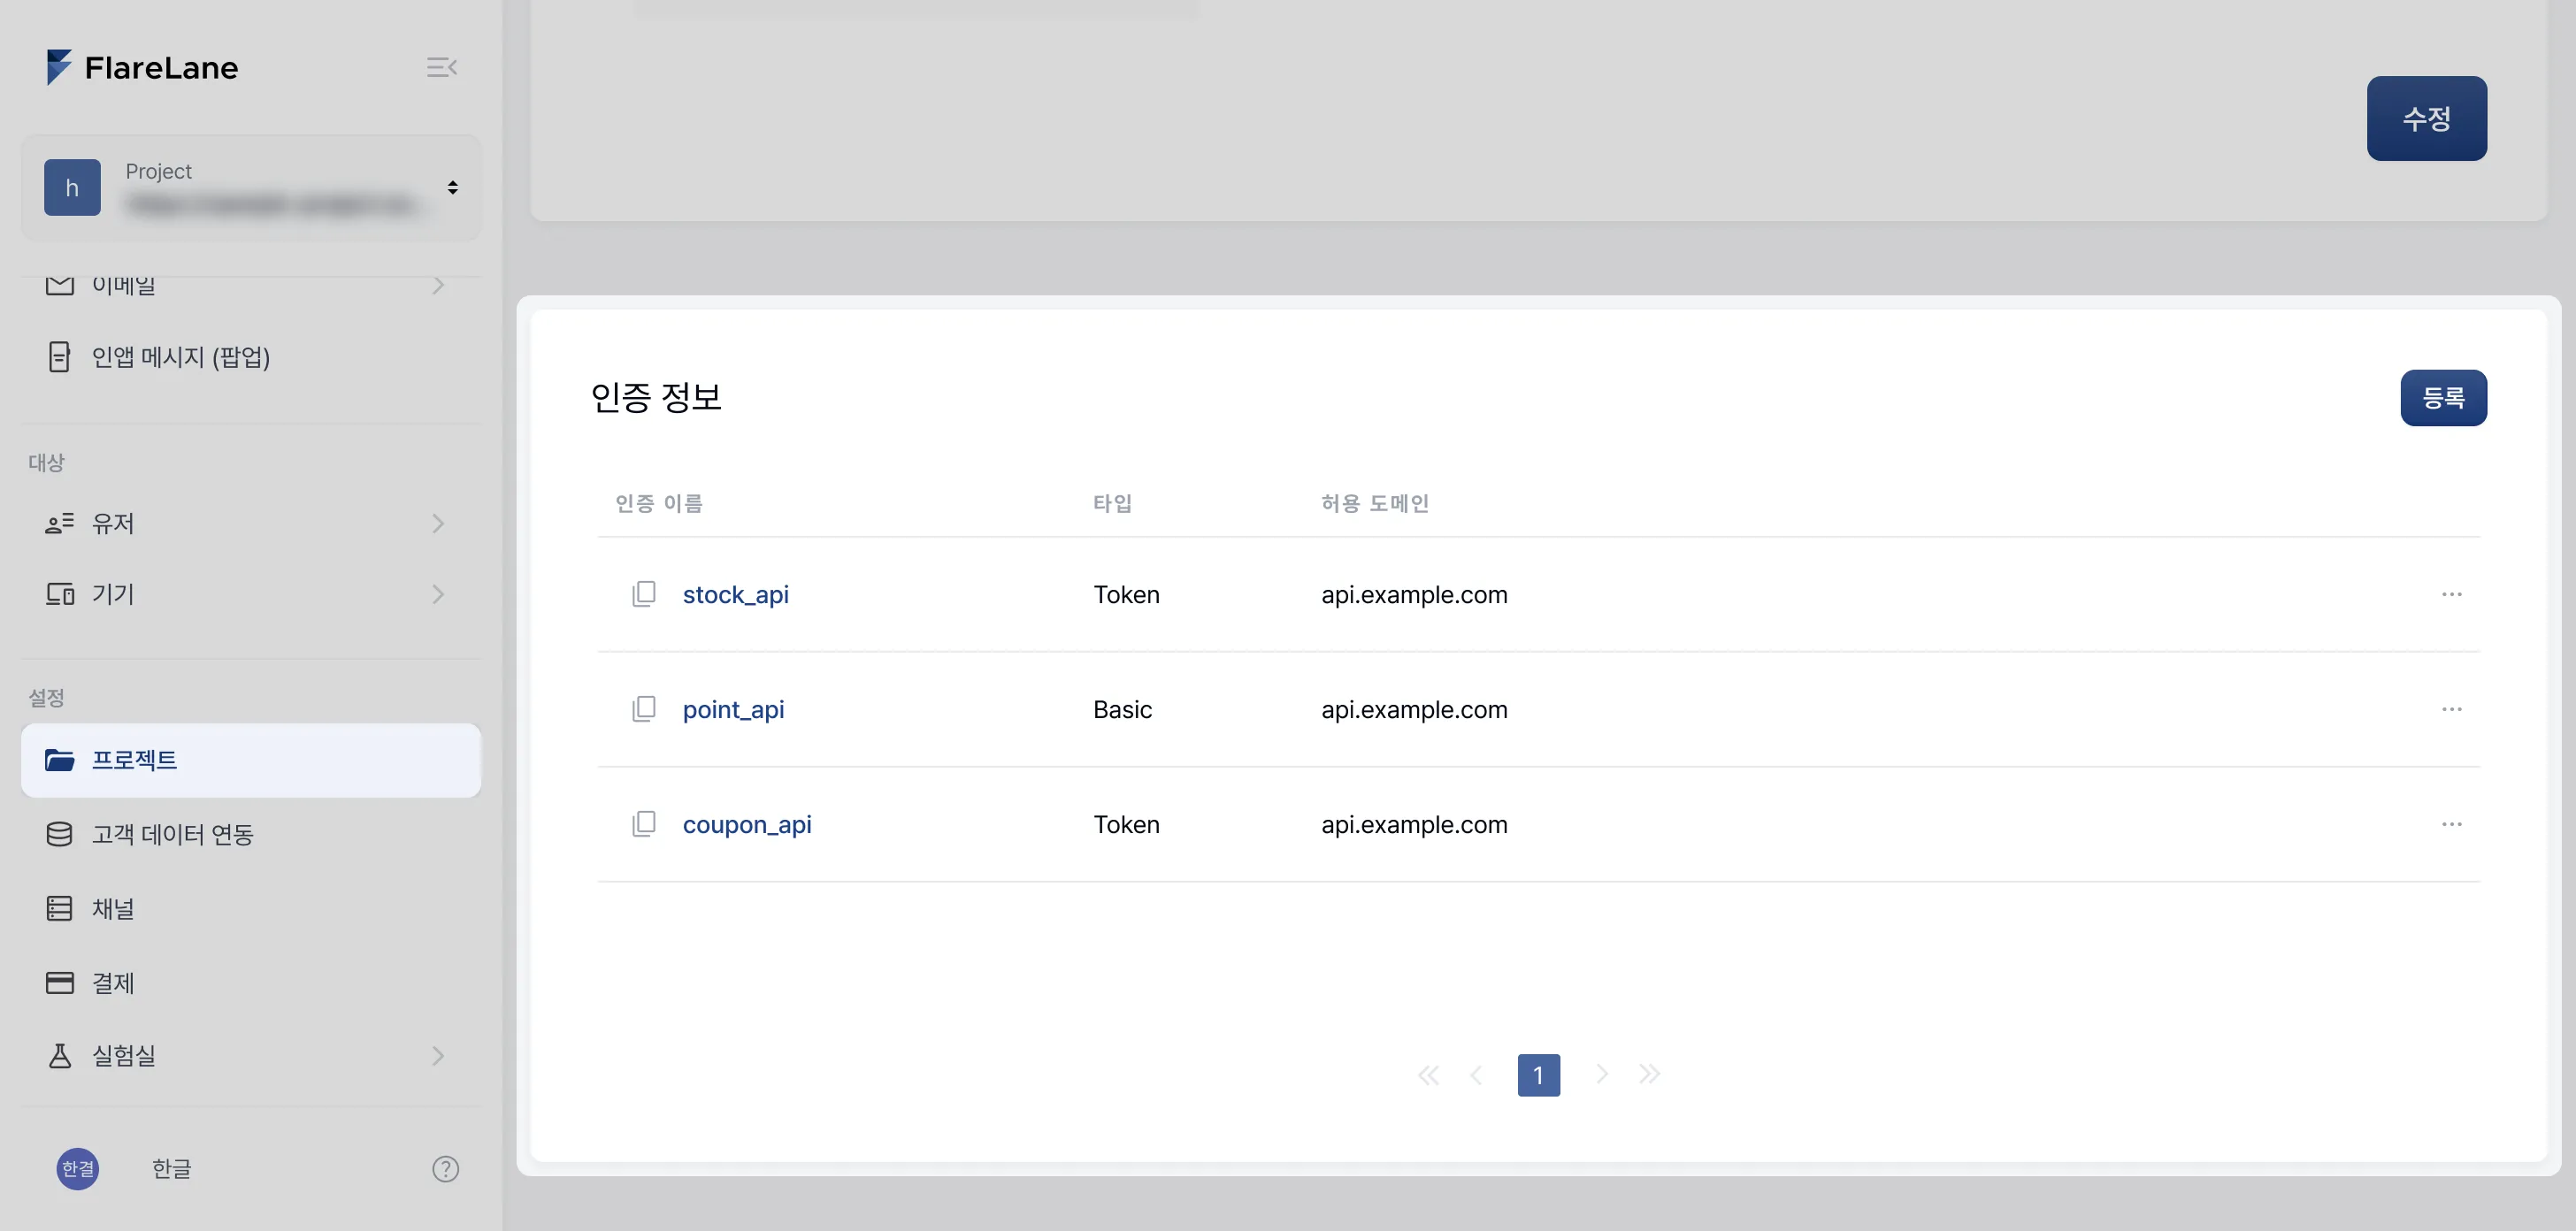Go to next page arrow

pyautogui.click(x=1602, y=1075)
